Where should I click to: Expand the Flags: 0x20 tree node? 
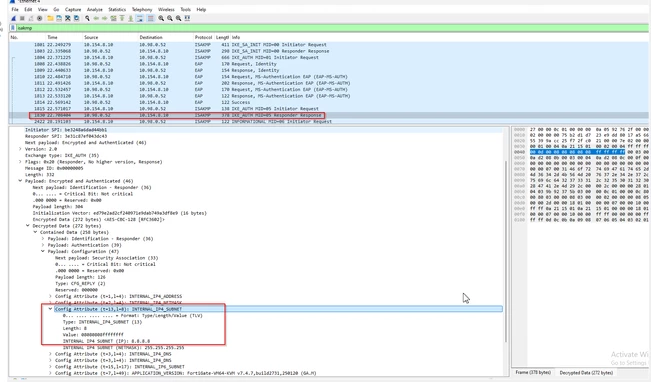tap(20, 162)
